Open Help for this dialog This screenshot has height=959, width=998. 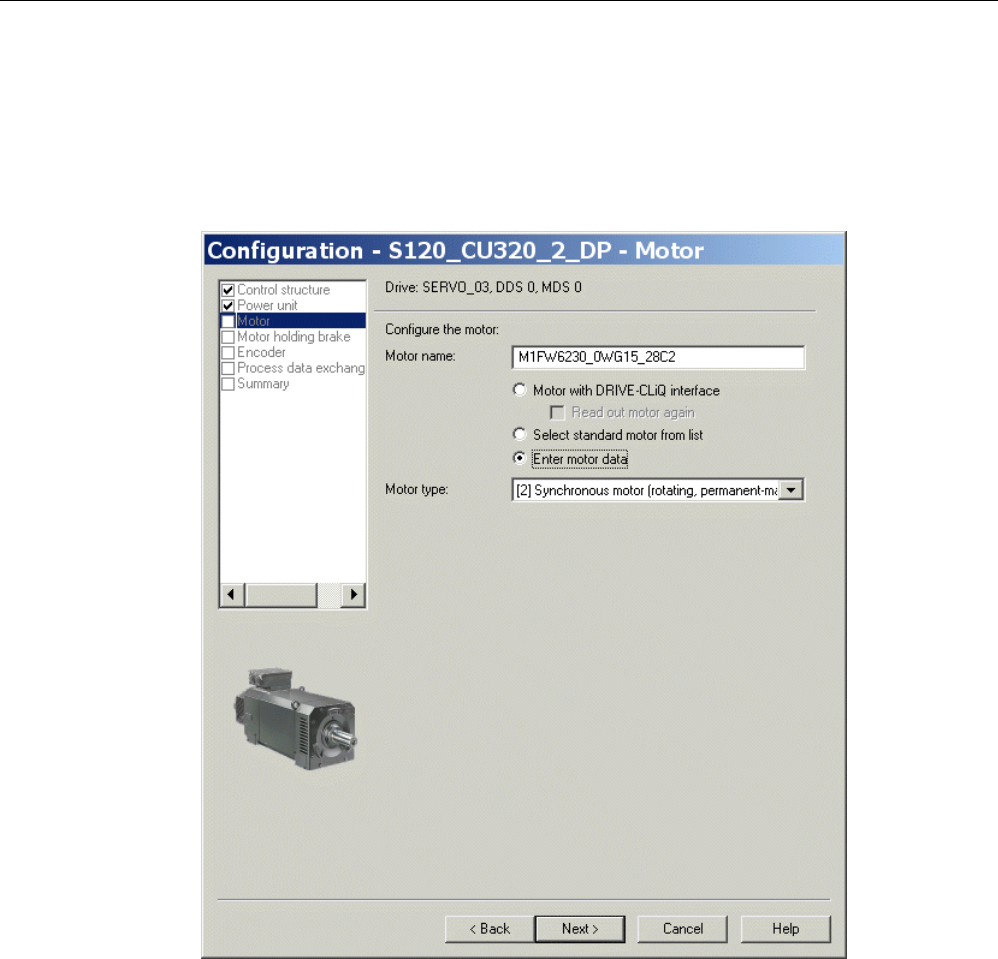(785, 929)
